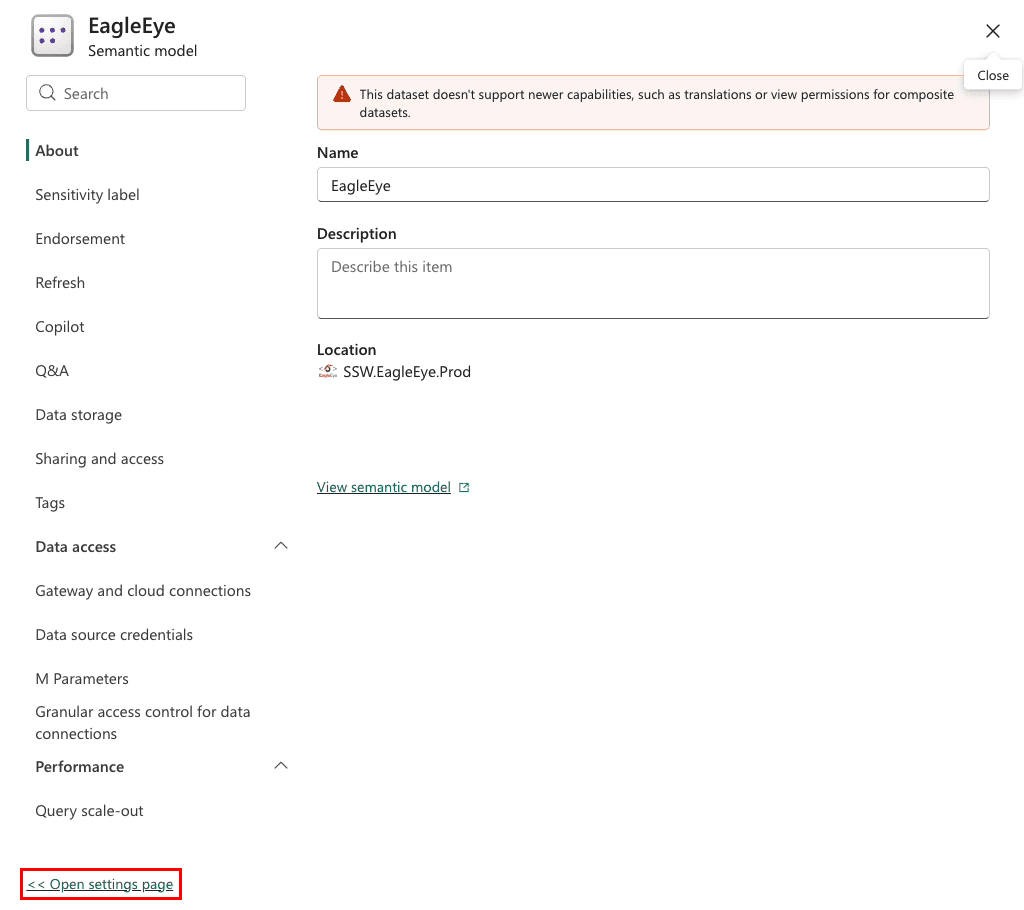1024x910 pixels.
Task: Click the SSW.EagleEye.Prod location name
Action: tap(407, 372)
